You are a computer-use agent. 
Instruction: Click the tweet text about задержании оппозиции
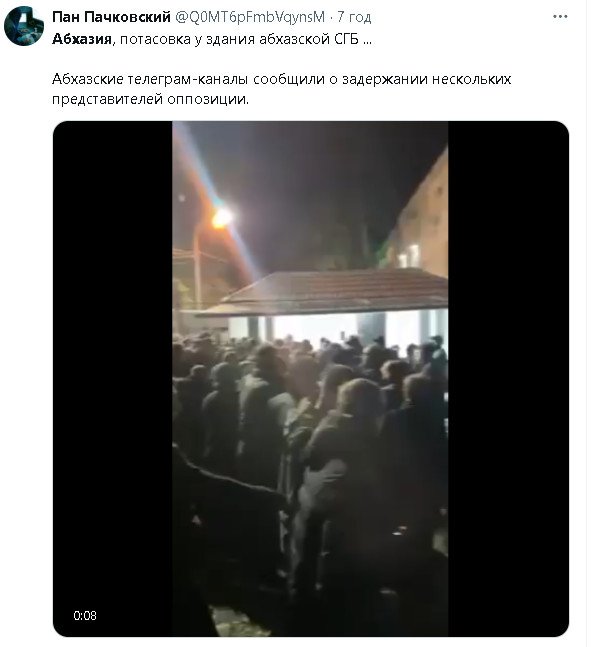point(281,89)
